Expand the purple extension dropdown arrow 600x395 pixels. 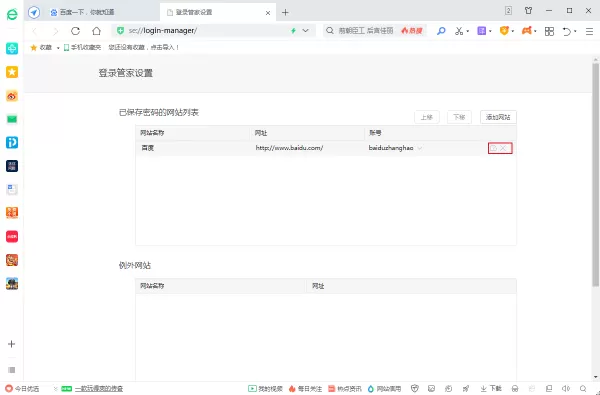[490, 31]
